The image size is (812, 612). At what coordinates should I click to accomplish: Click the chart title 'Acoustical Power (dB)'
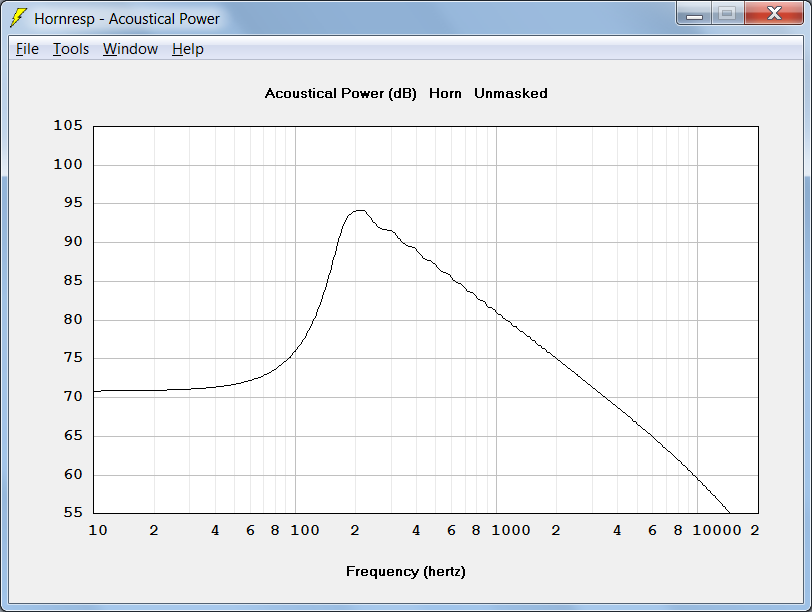(340, 94)
